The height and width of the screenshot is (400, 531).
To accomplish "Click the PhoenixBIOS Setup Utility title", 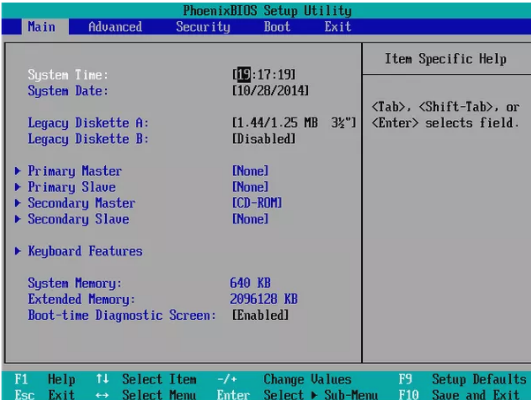I will point(267,11).
